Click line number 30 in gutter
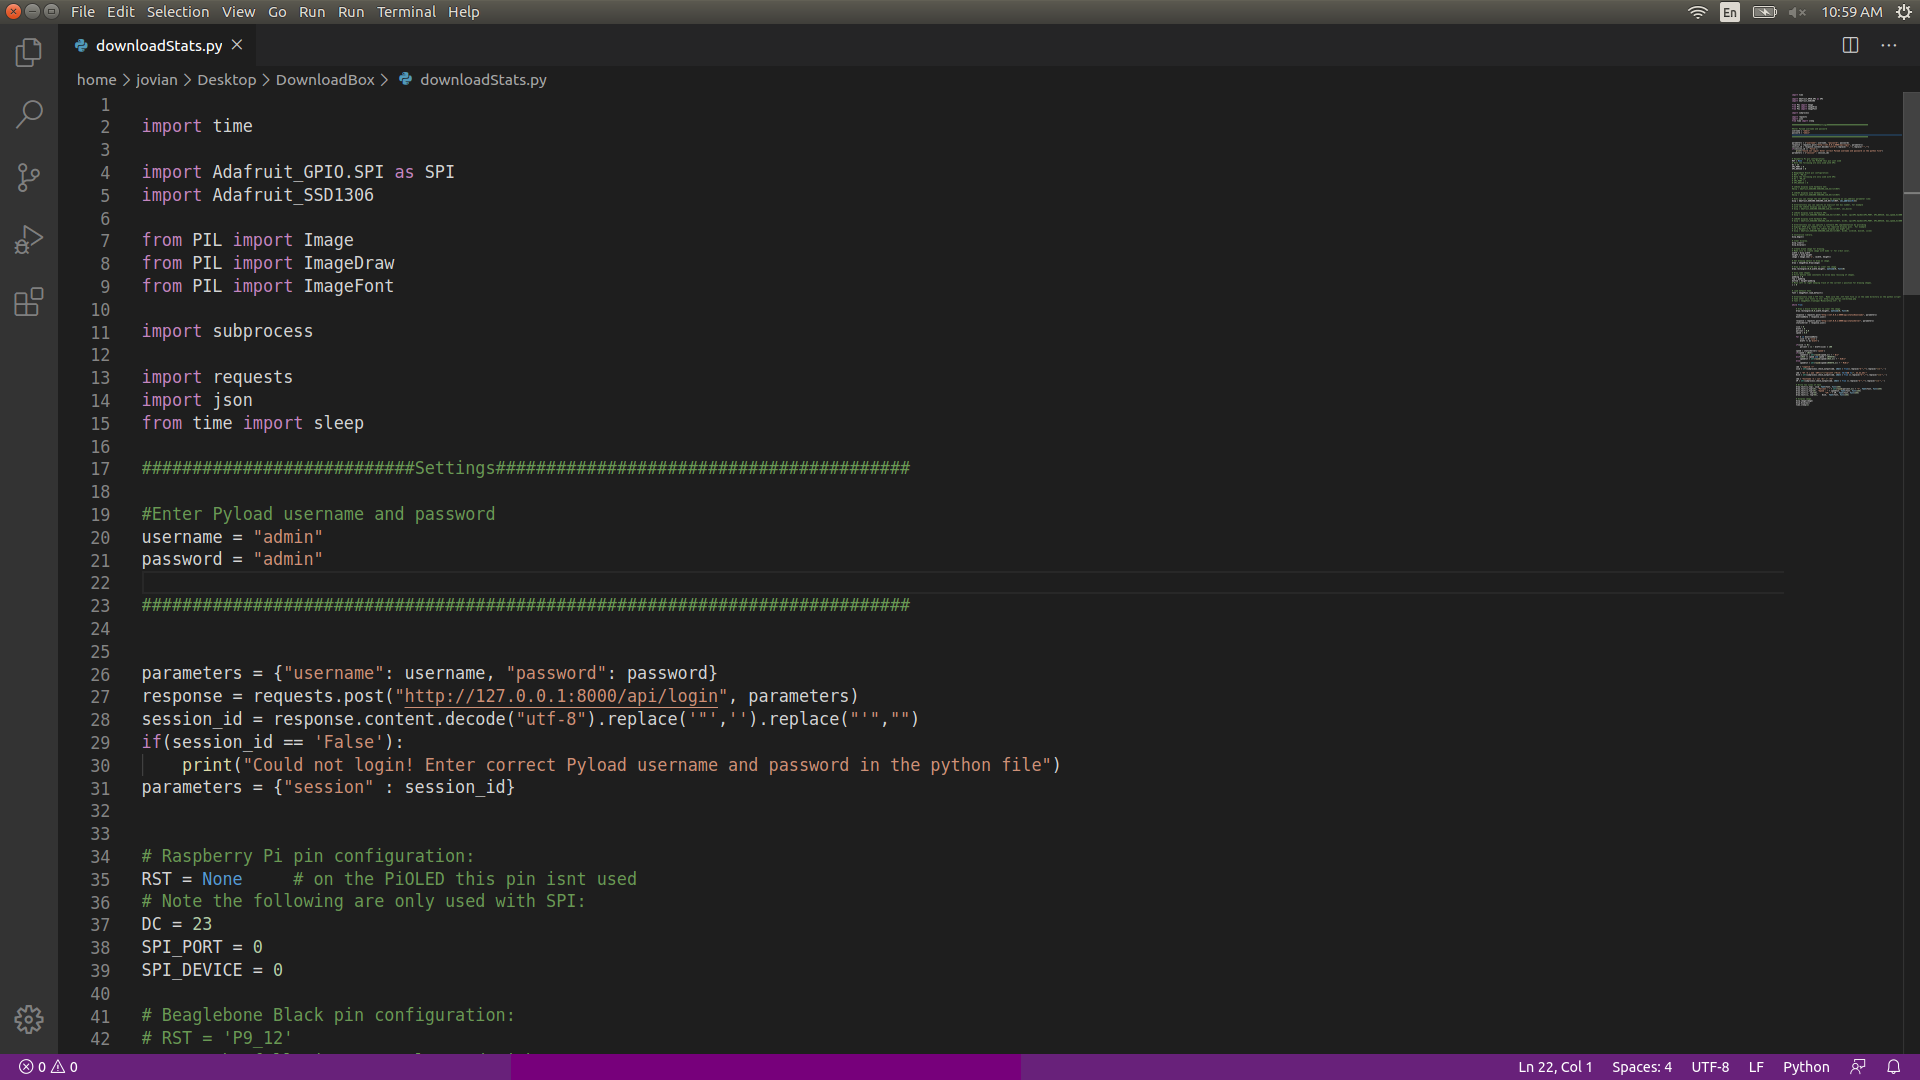The height and width of the screenshot is (1080, 1920). [100, 766]
